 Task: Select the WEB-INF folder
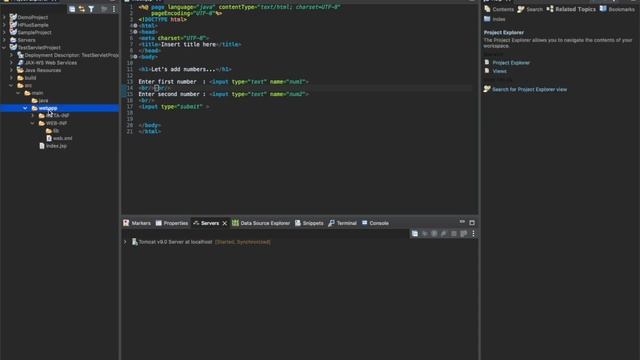coord(56,123)
